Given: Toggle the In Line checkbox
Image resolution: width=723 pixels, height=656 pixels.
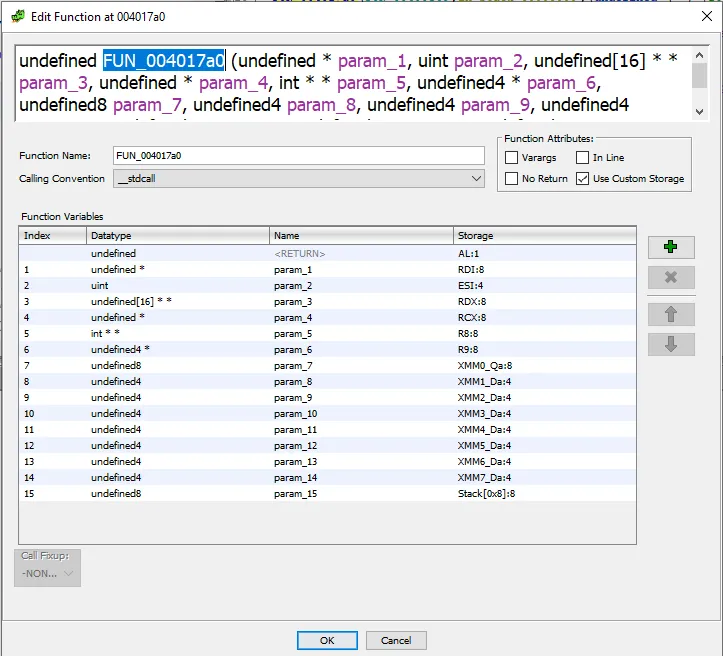Looking at the screenshot, I should point(582,158).
